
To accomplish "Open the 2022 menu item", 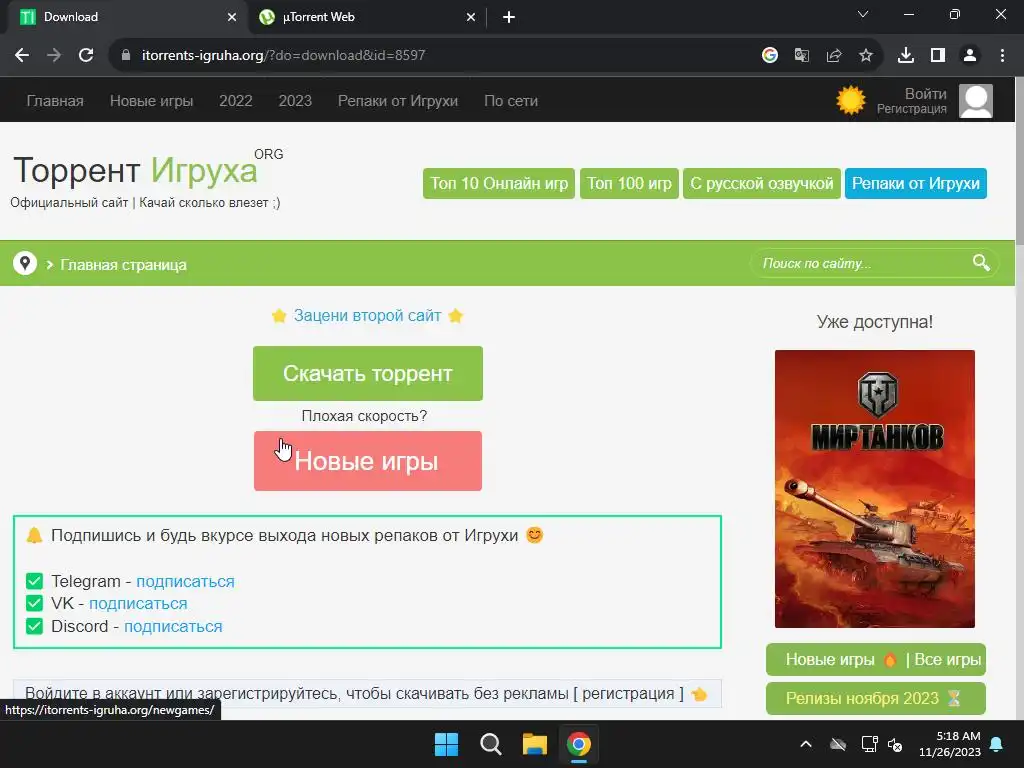I will tap(236, 101).
